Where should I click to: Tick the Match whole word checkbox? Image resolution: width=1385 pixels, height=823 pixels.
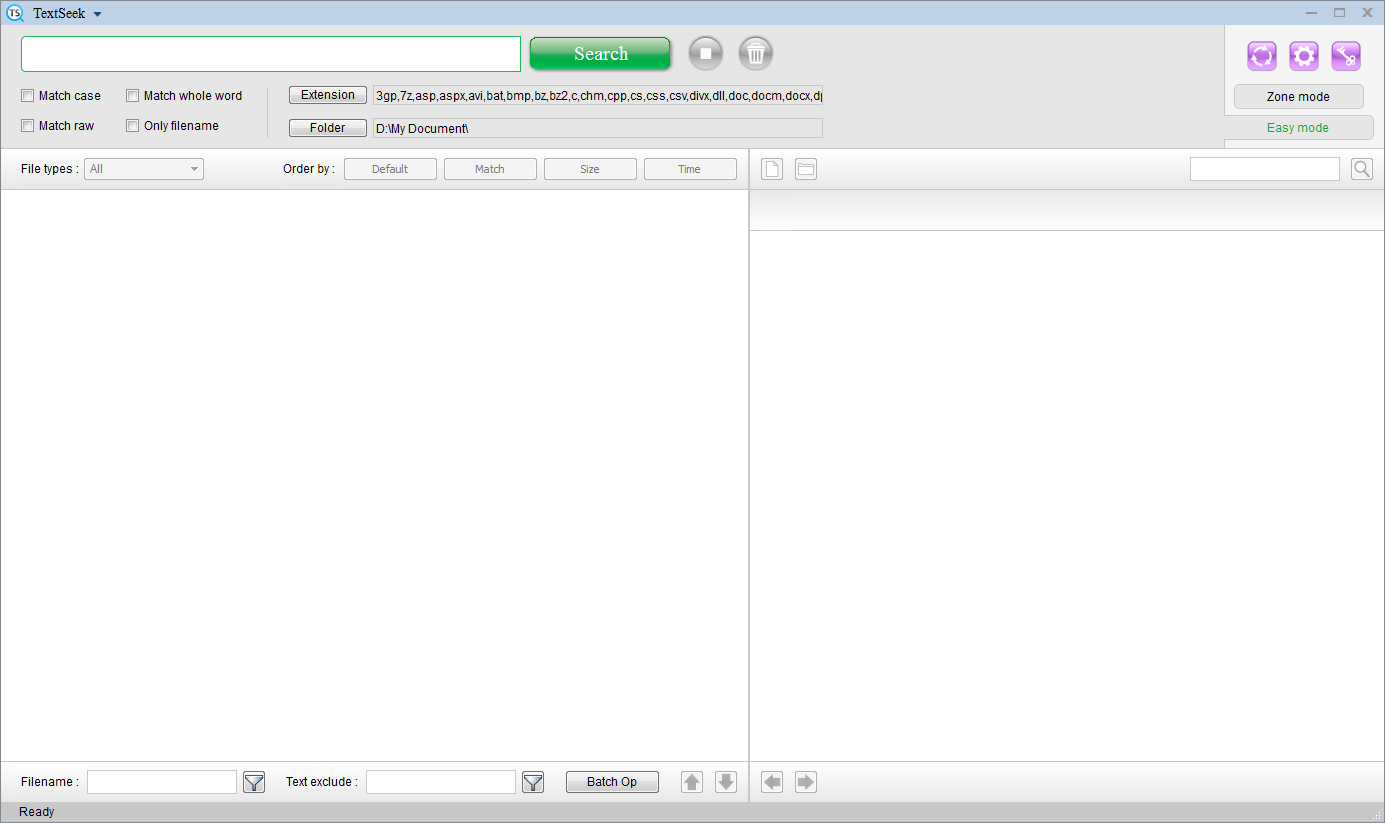tap(133, 96)
